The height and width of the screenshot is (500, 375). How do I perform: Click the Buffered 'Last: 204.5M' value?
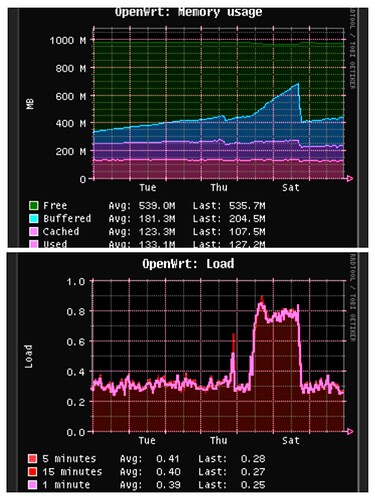click(229, 219)
